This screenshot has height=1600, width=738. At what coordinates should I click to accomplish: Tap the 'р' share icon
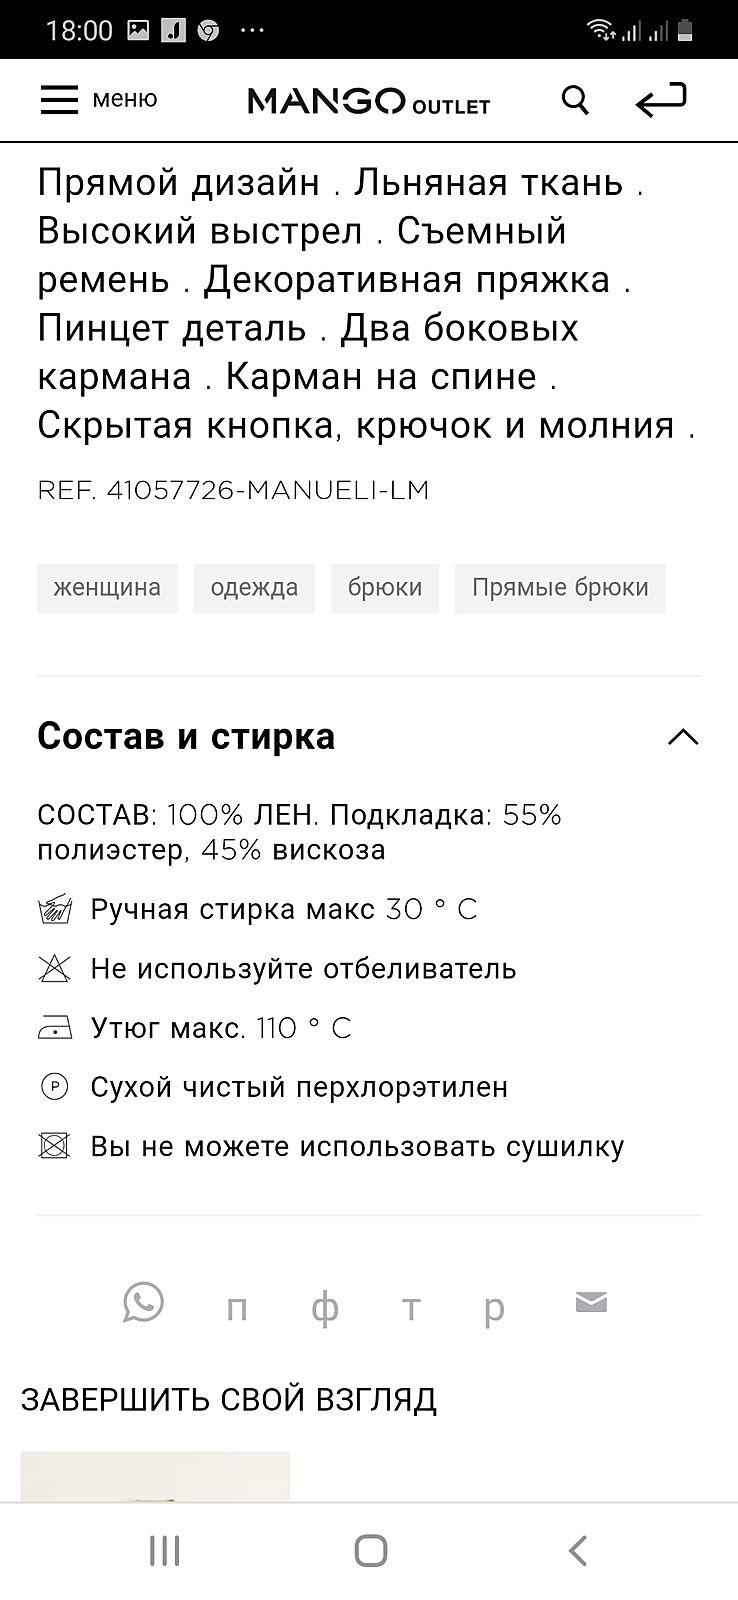point(494,1307)
